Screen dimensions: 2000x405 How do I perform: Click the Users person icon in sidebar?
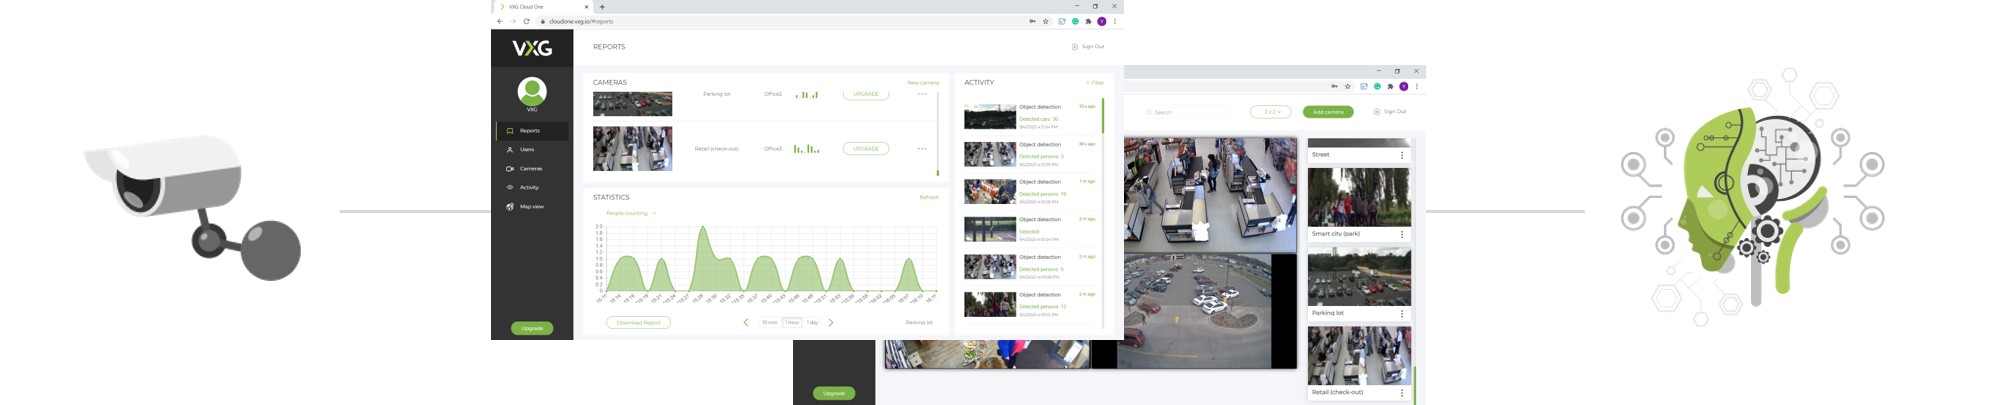(510, 150)
